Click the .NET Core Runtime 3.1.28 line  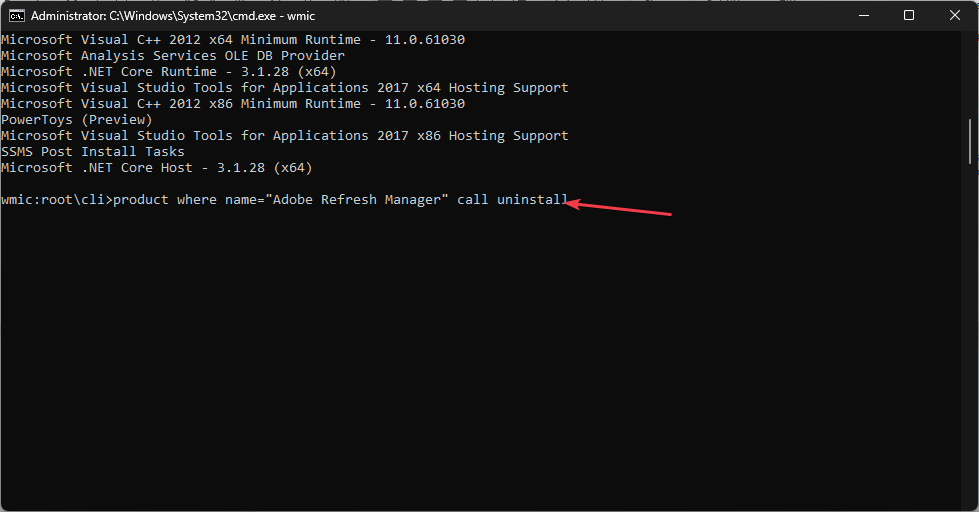click(x=169, y=72)
